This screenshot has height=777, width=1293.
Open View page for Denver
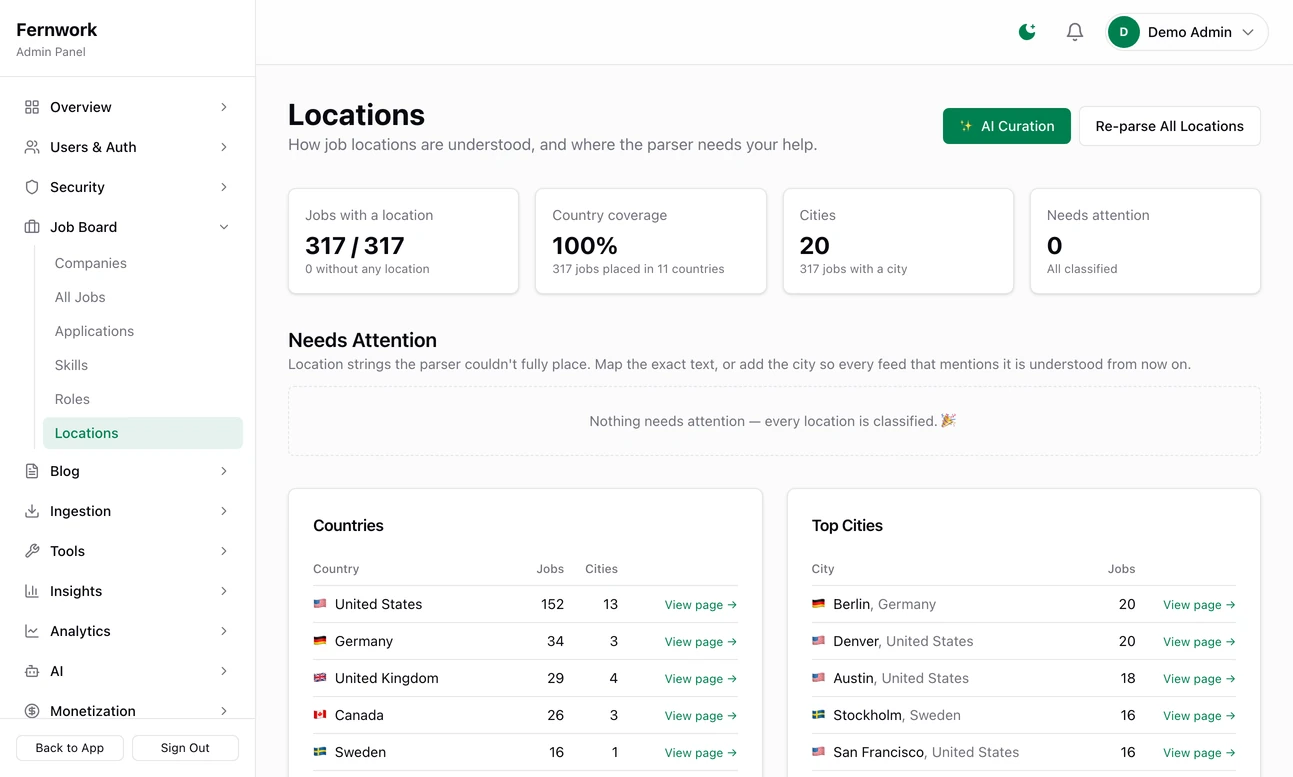coord(1199,642)
